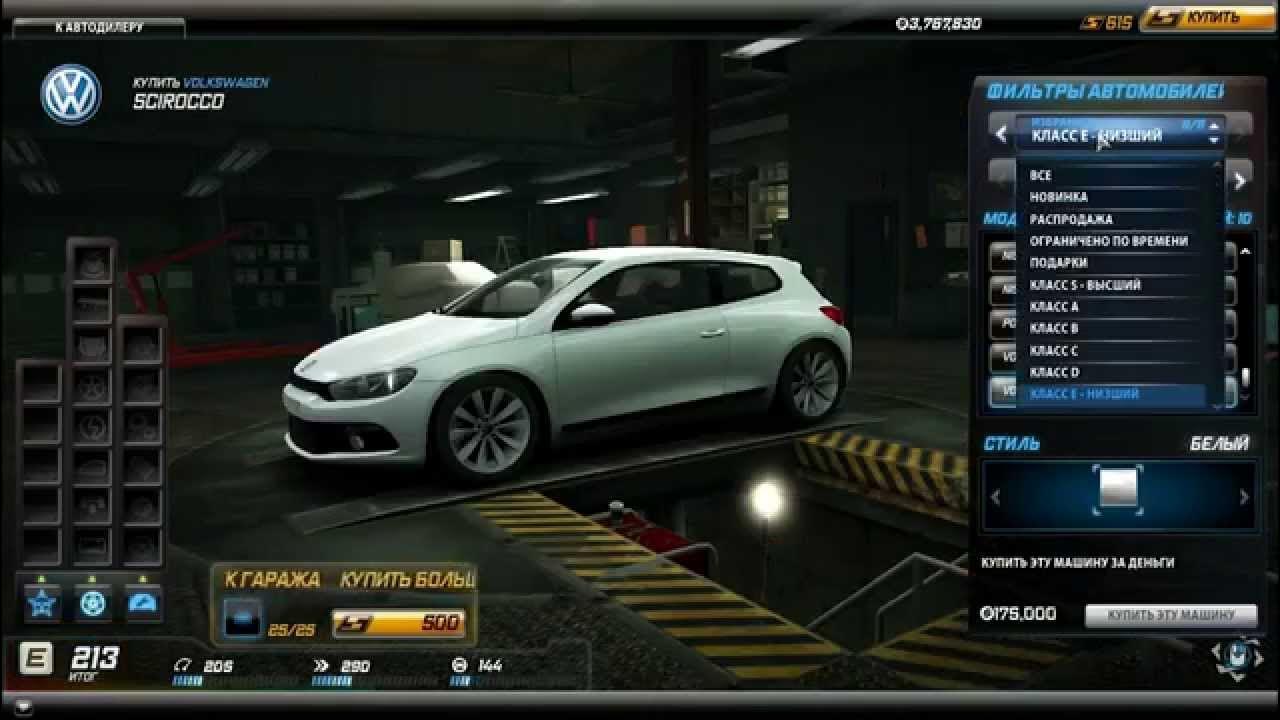
Task: Select the skill mods star icon
Action: tap(43, 602)
